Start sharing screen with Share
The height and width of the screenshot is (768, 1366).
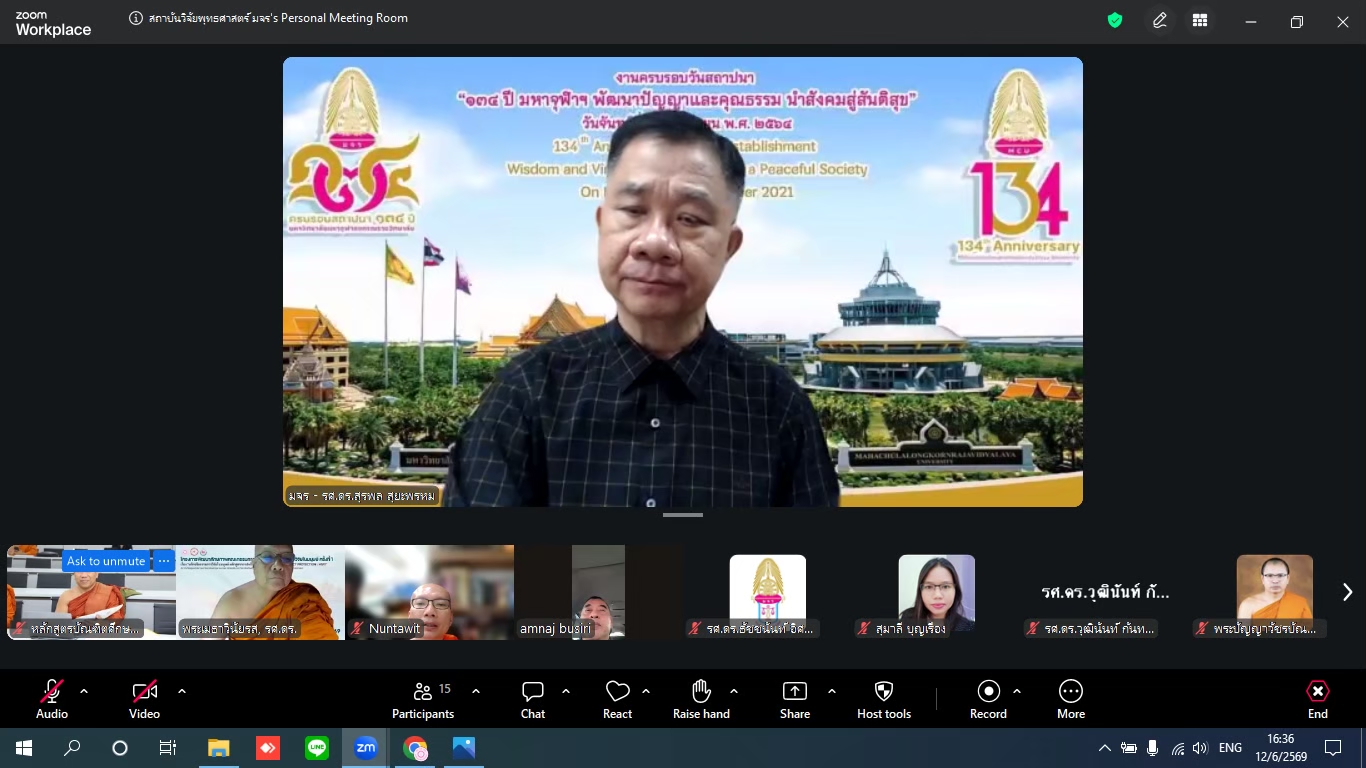[x=795, y=700]
